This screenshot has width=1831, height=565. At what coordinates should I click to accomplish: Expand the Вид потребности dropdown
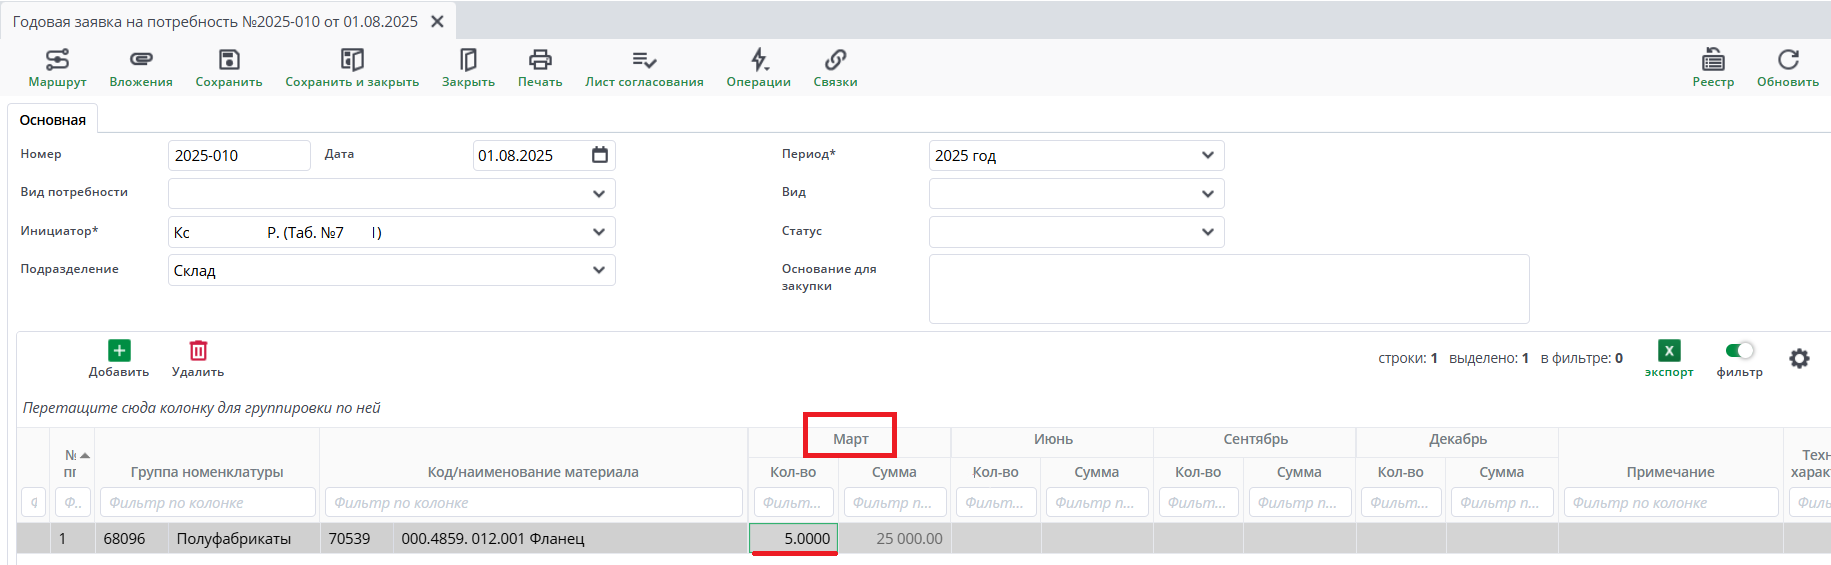point(598,194)
